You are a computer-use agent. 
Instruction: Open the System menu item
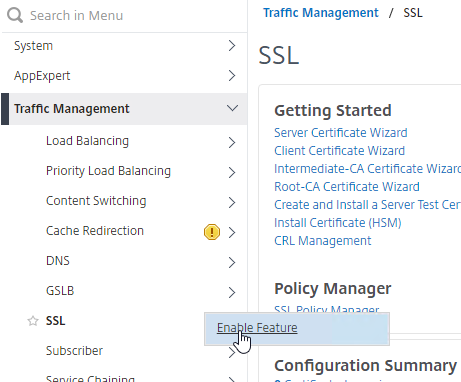(x=33, y=46)
